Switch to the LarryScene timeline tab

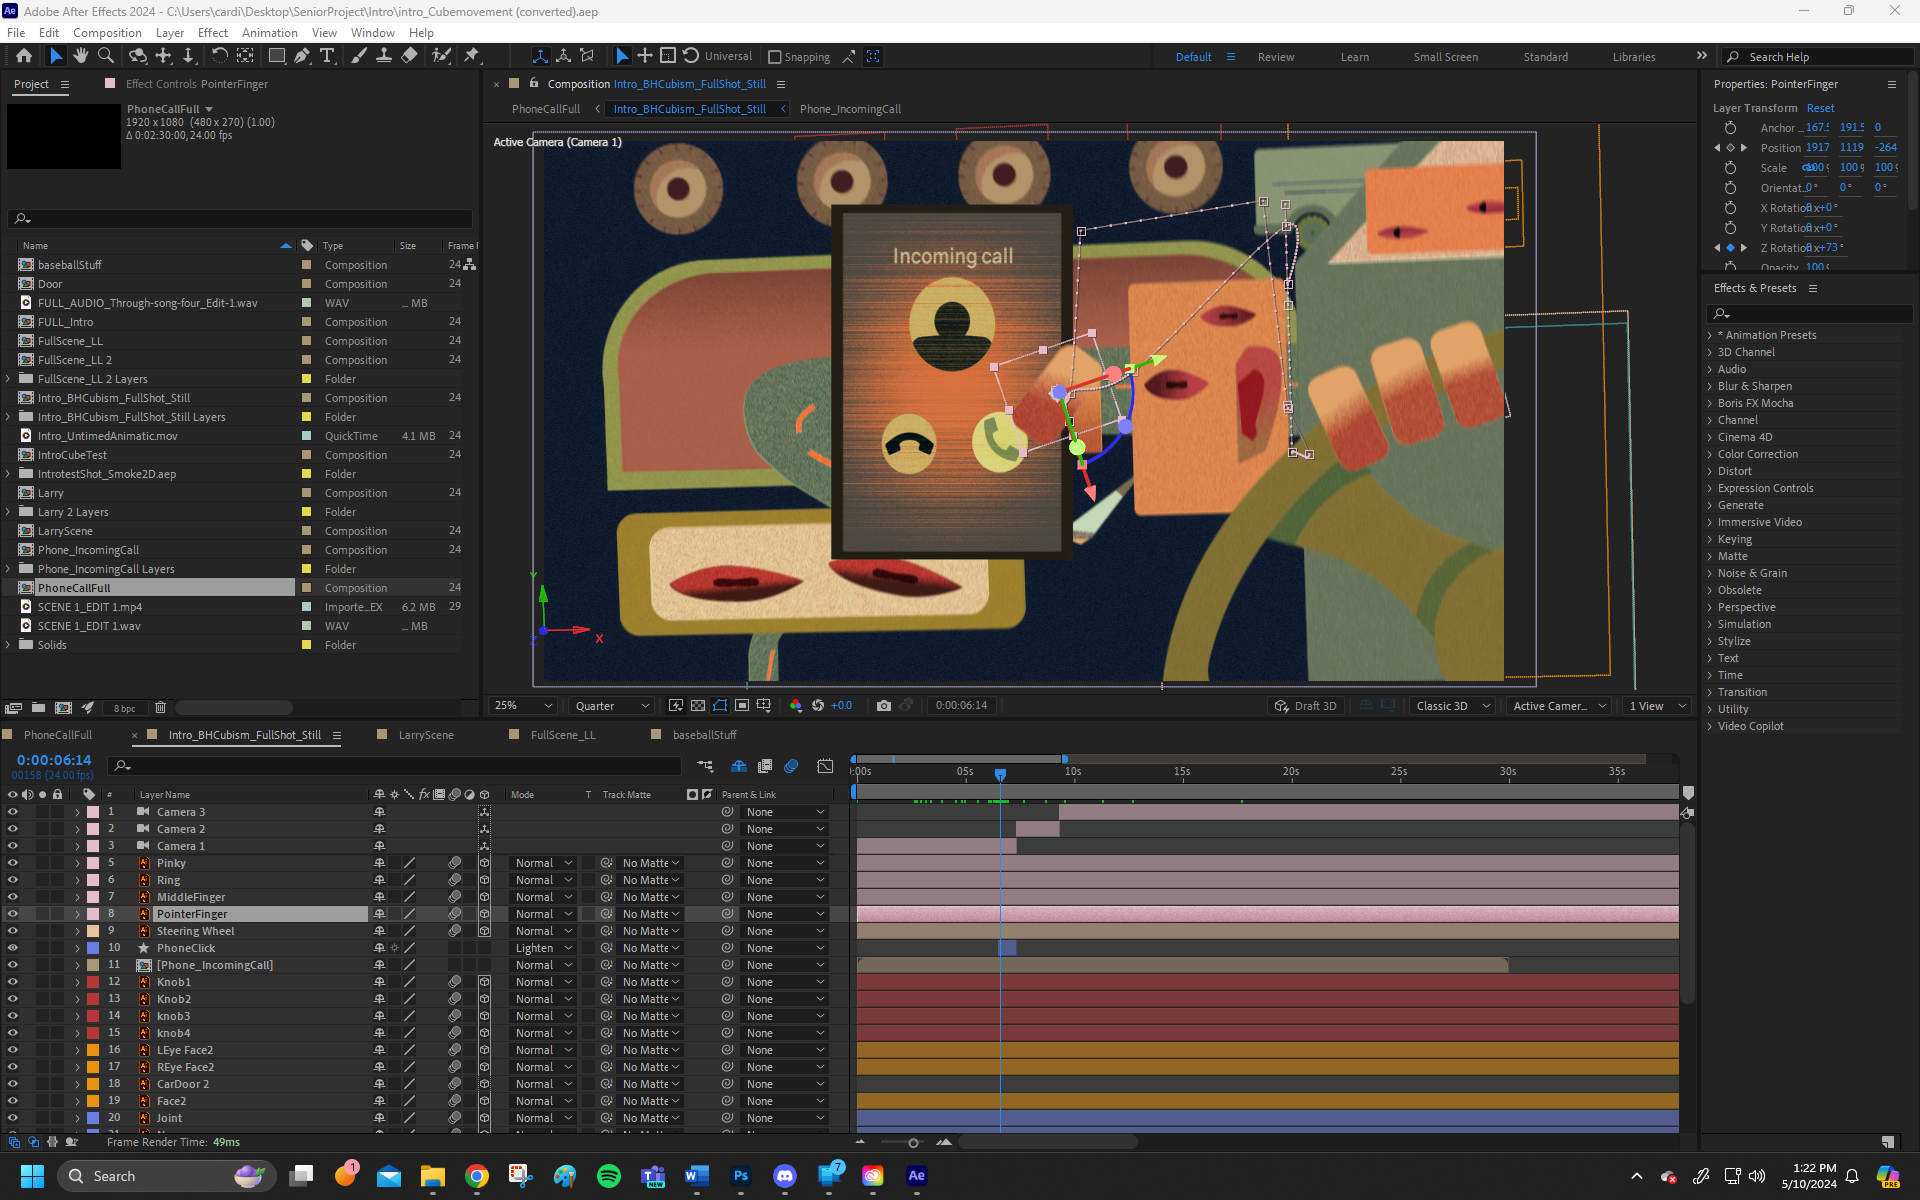click(x=425, y=735)
